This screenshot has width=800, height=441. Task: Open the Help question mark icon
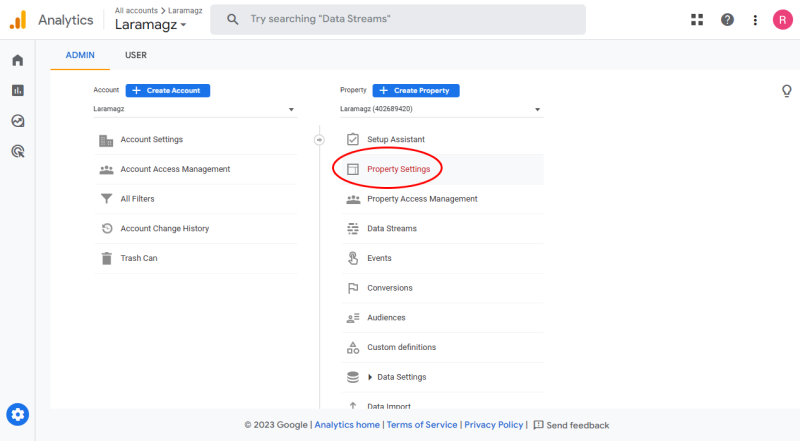tap(727, 19)
